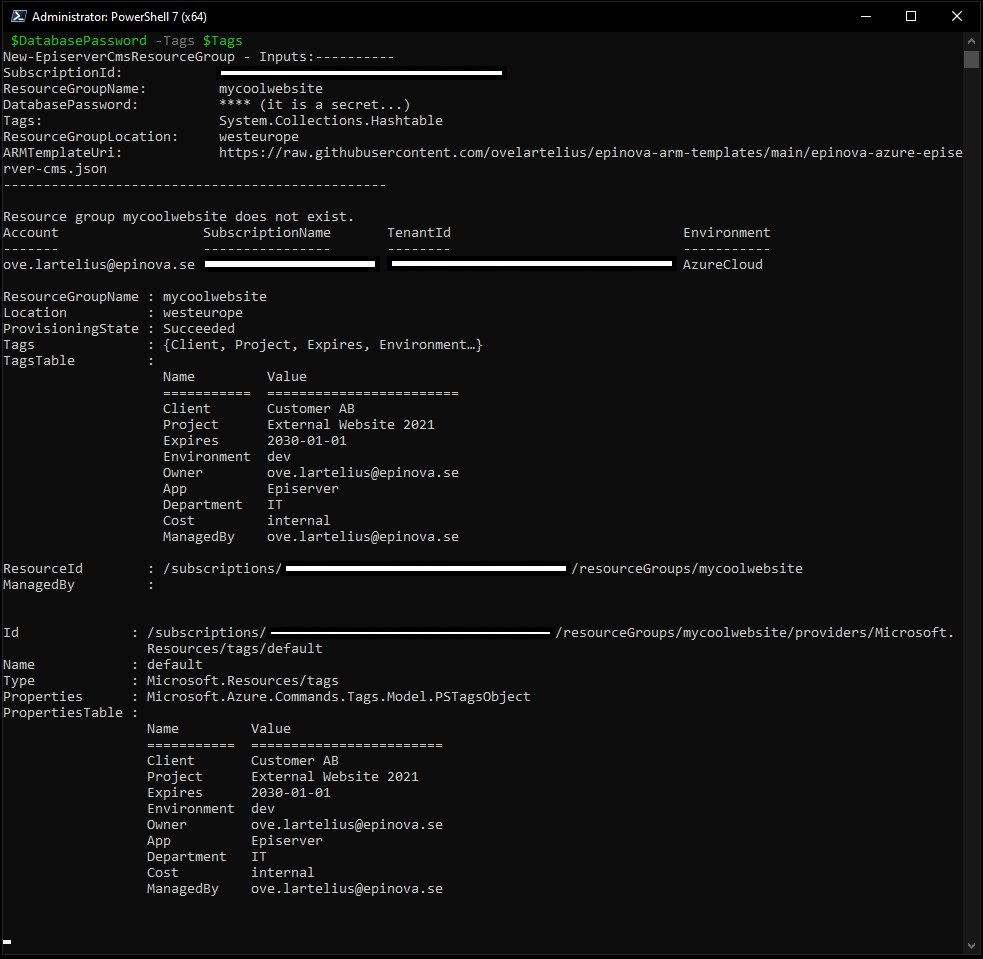
Task: Click the redacted SubscriptionId bar
Action: pos(362,72)
